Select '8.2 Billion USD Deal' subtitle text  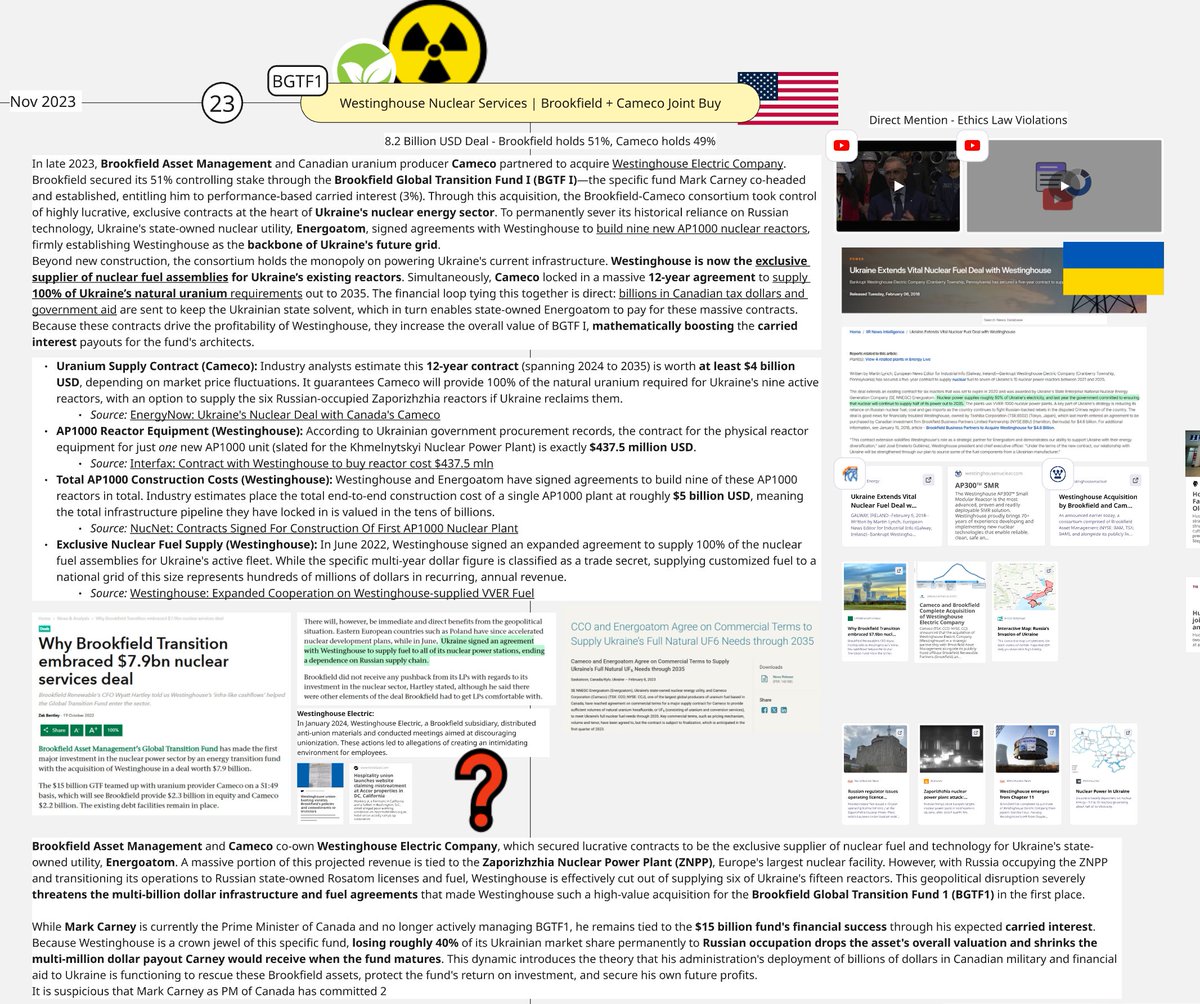click(550, 141)
